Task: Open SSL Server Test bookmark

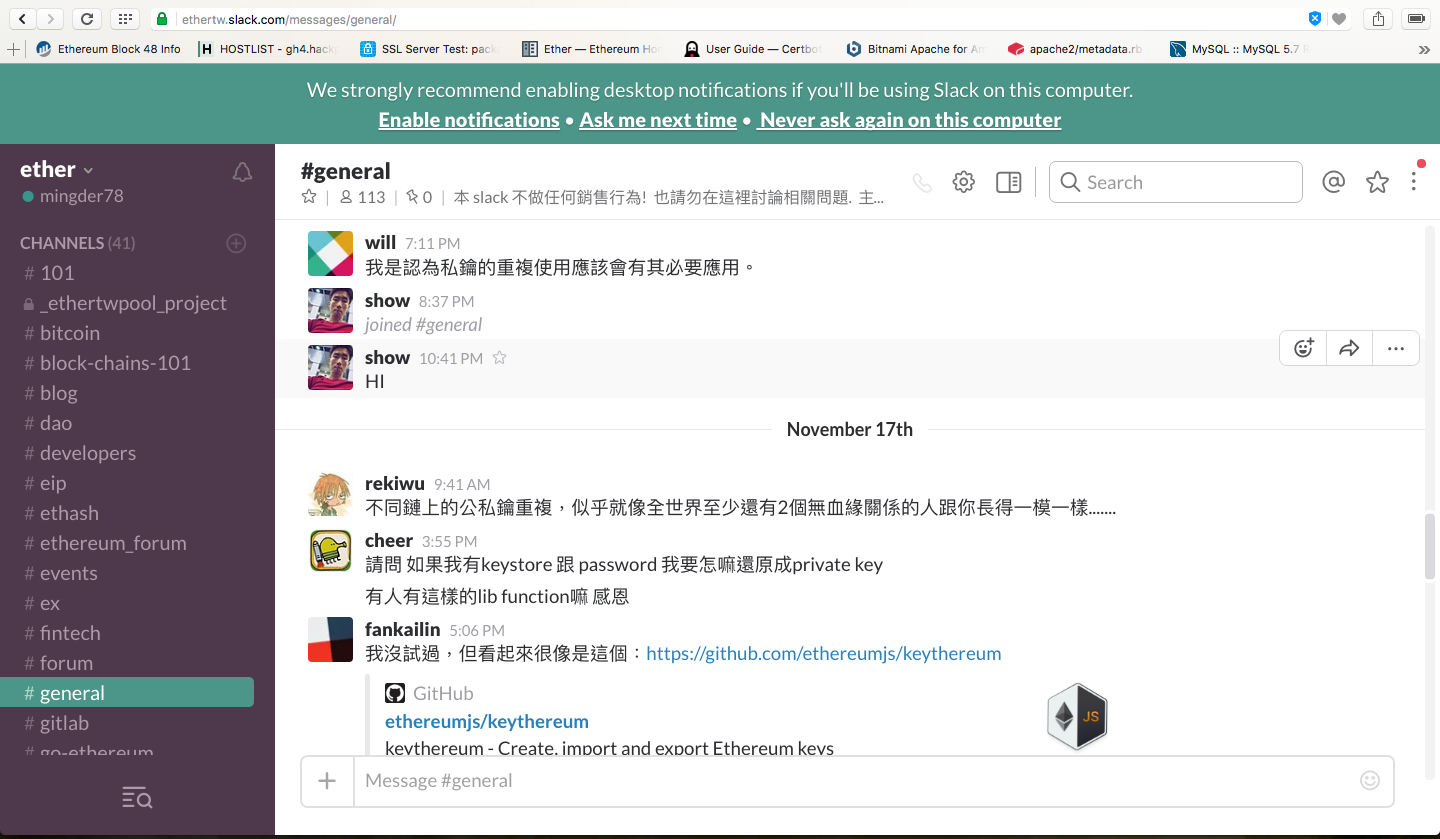Action: [x=428, y=49]
